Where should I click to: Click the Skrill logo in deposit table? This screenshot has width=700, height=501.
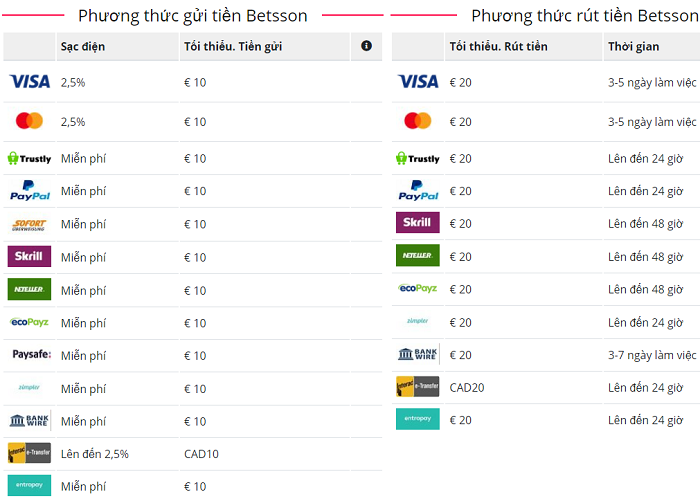point(29,257)
